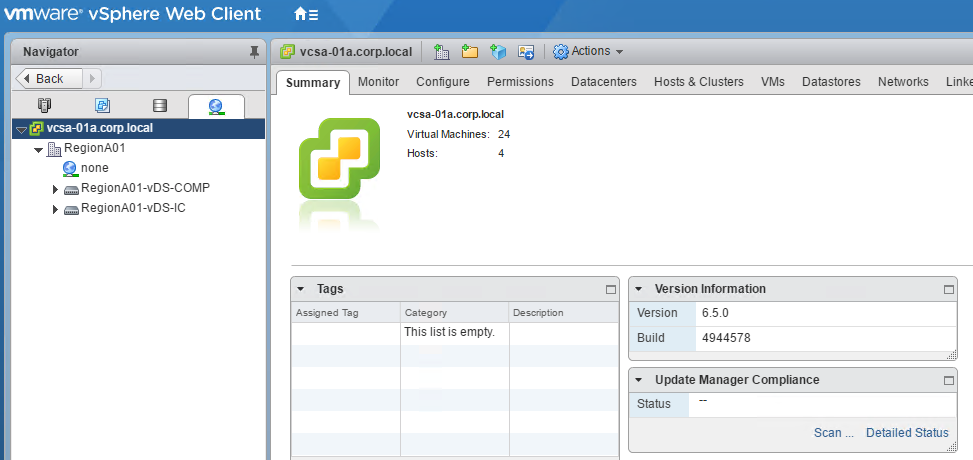Screen dimensions: 973x460
Task: Switch to the Datastores tab
Action: coord(832,82)
